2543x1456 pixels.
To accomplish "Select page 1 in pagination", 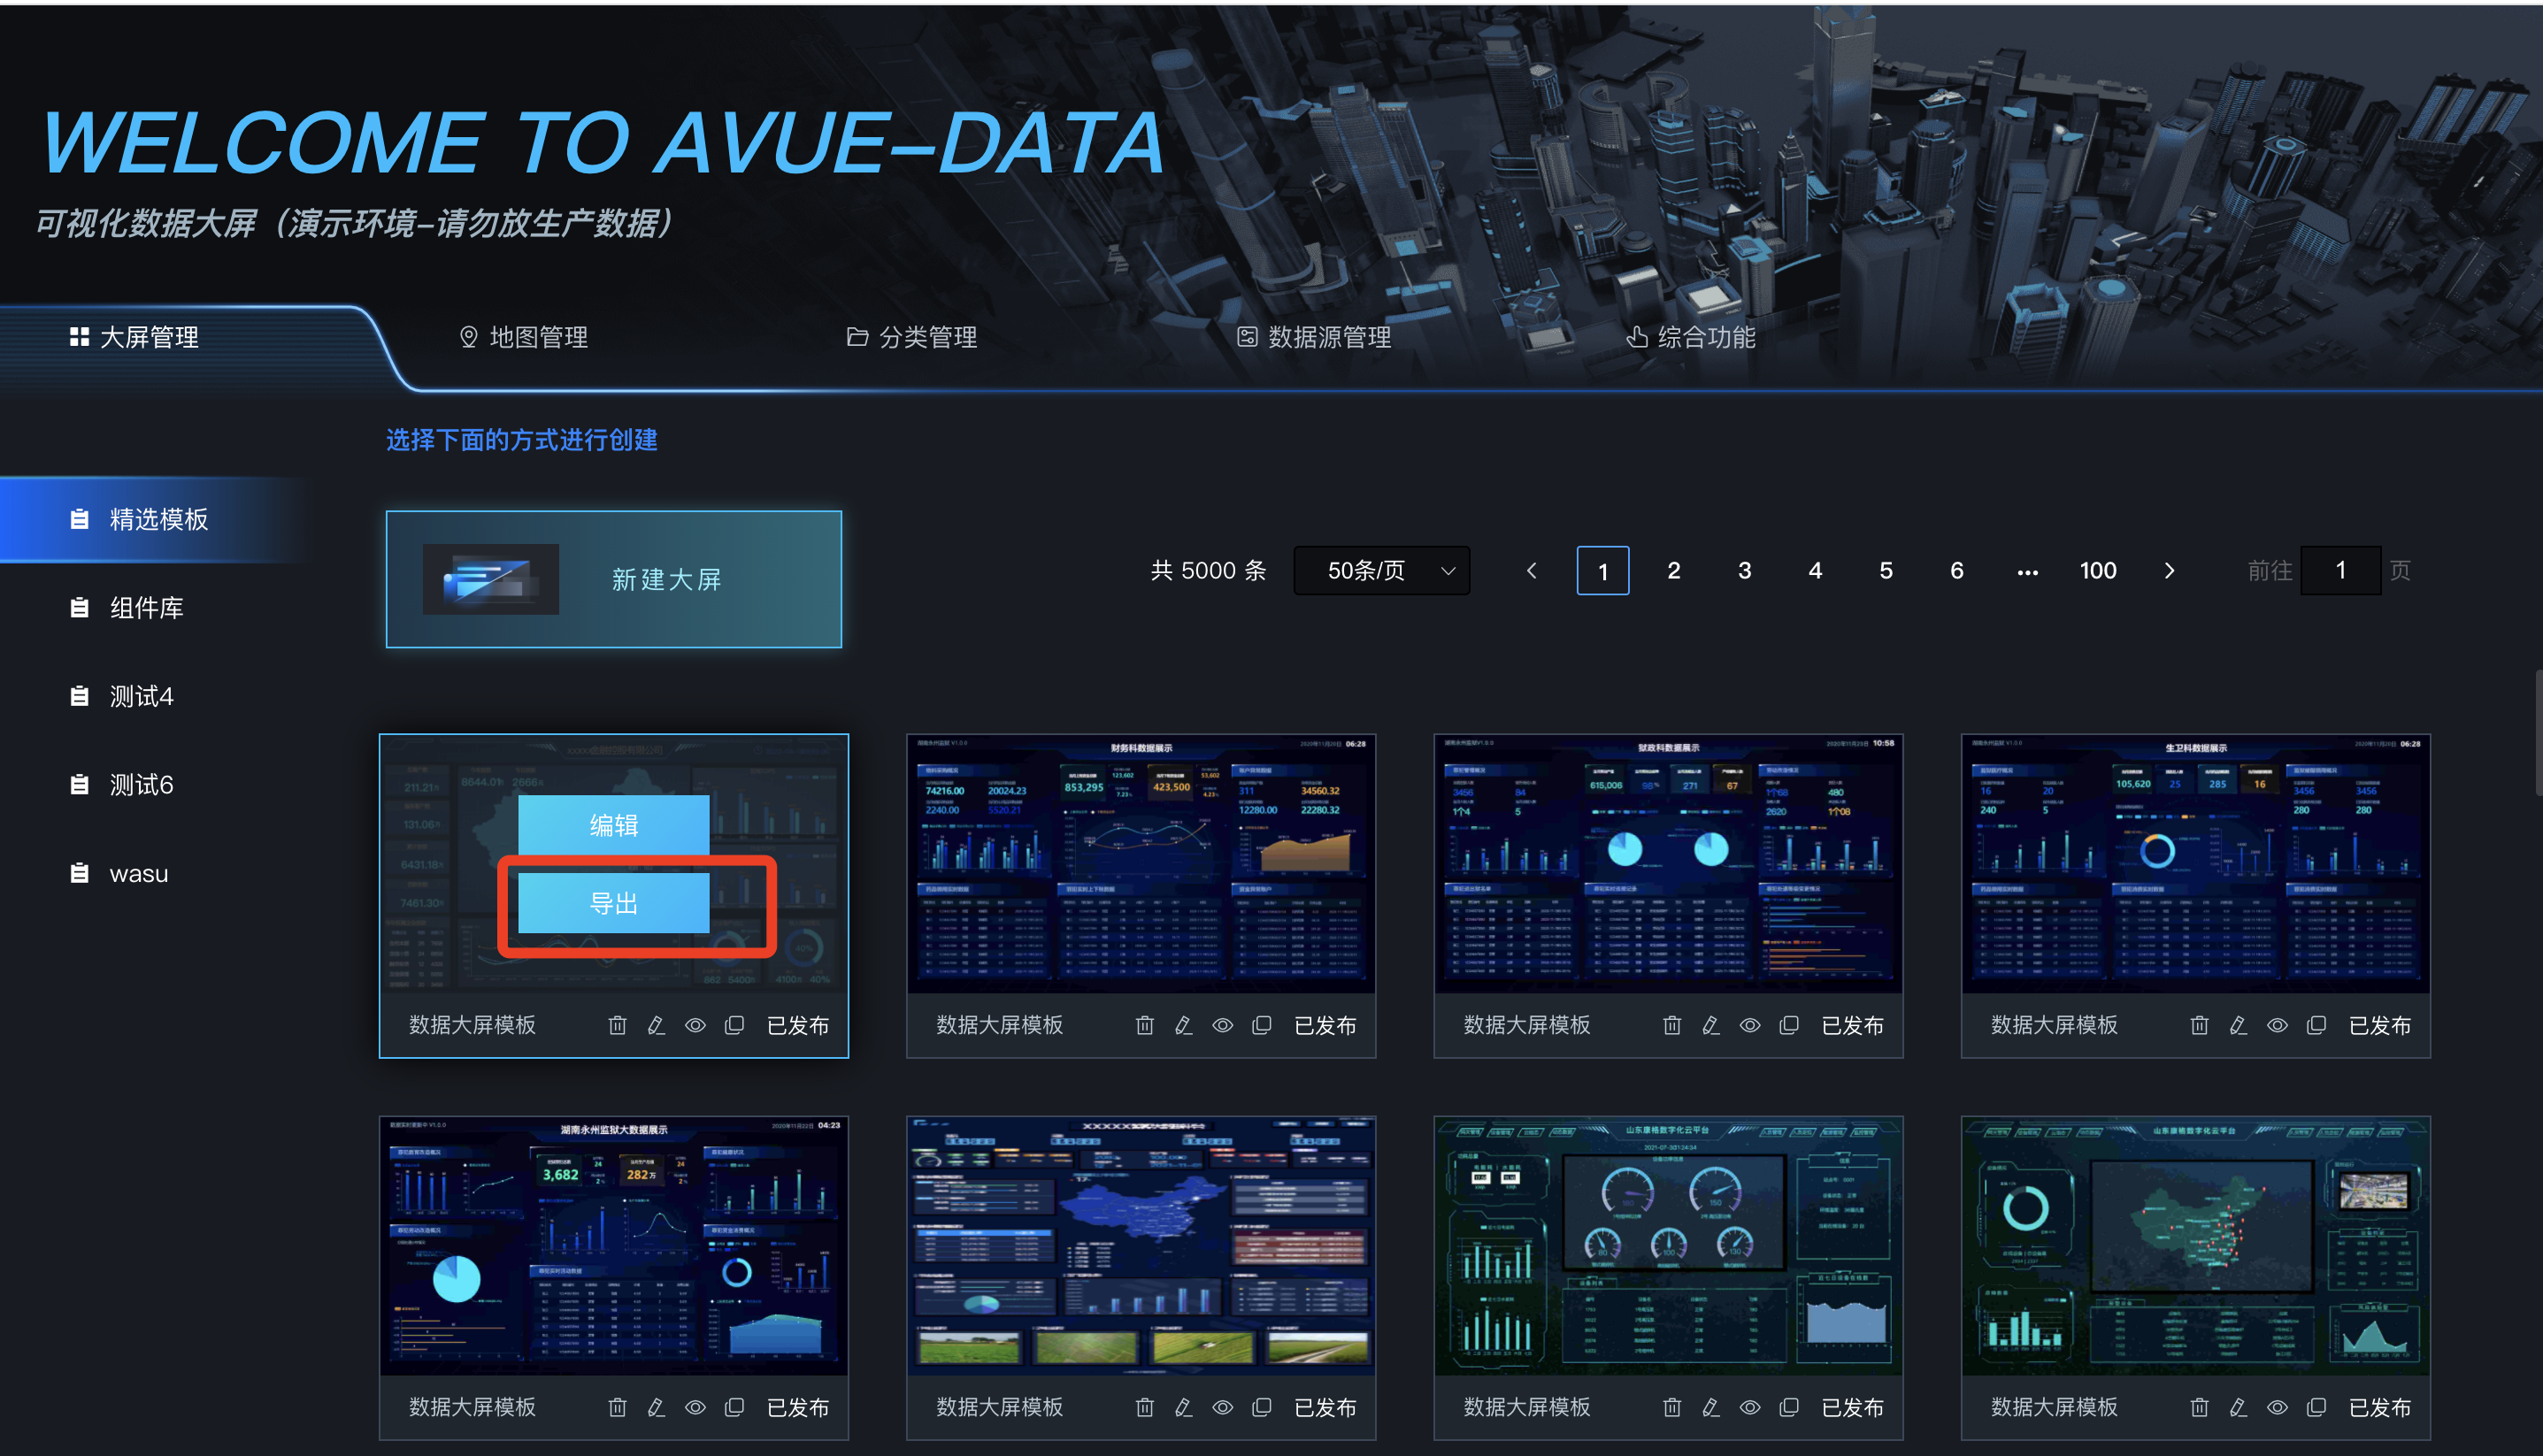I will [x=1603, y=570].
